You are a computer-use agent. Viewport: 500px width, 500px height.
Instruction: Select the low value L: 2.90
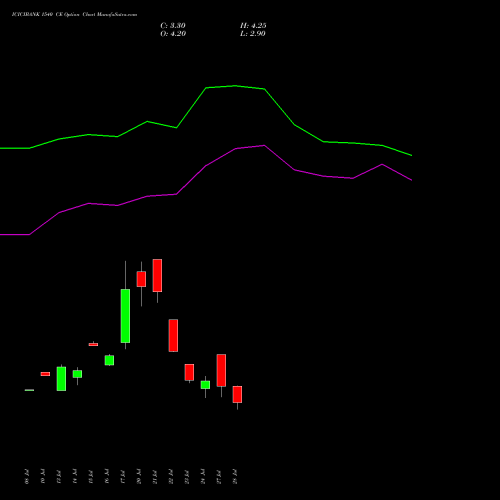253,34
